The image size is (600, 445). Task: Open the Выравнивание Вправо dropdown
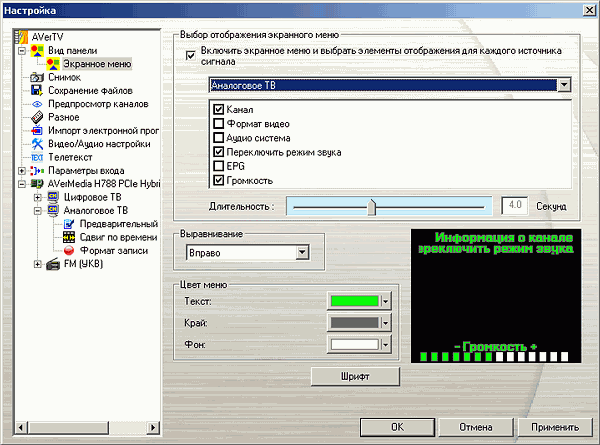pyautogui.click(x=300, y=254)
